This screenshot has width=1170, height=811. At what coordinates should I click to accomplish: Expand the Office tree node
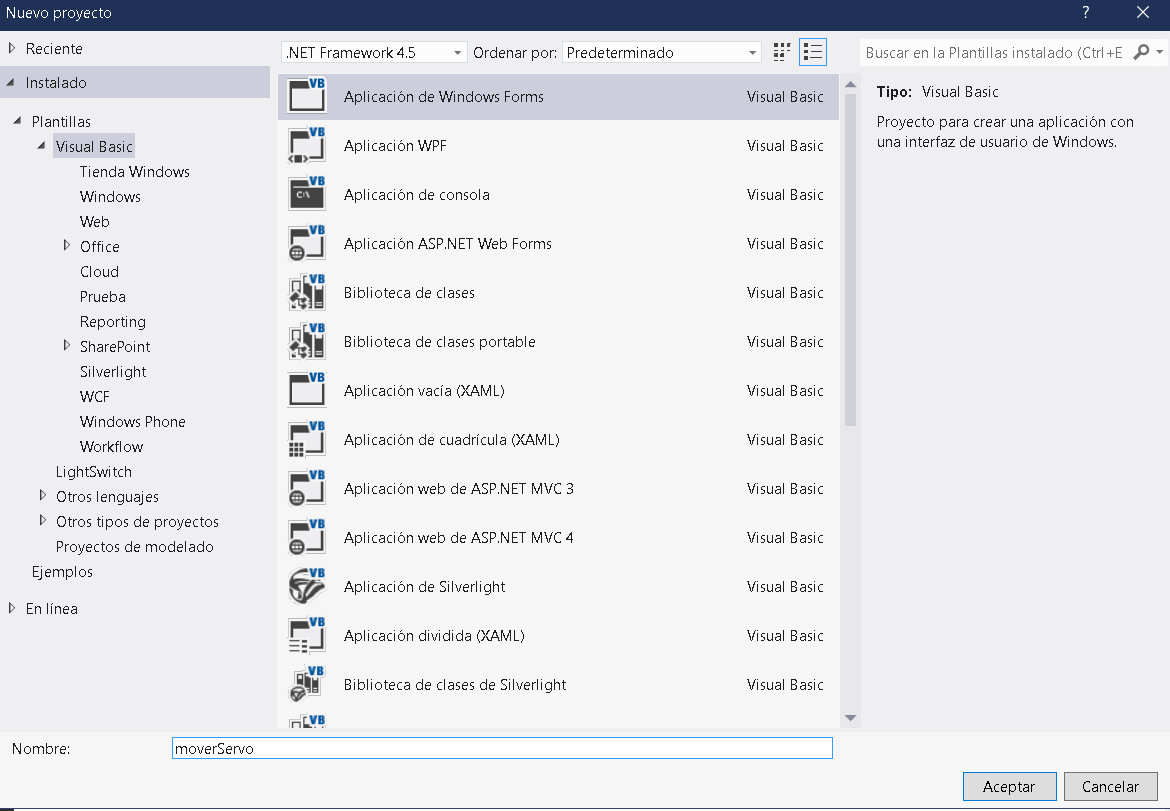[x=66, y=245]
